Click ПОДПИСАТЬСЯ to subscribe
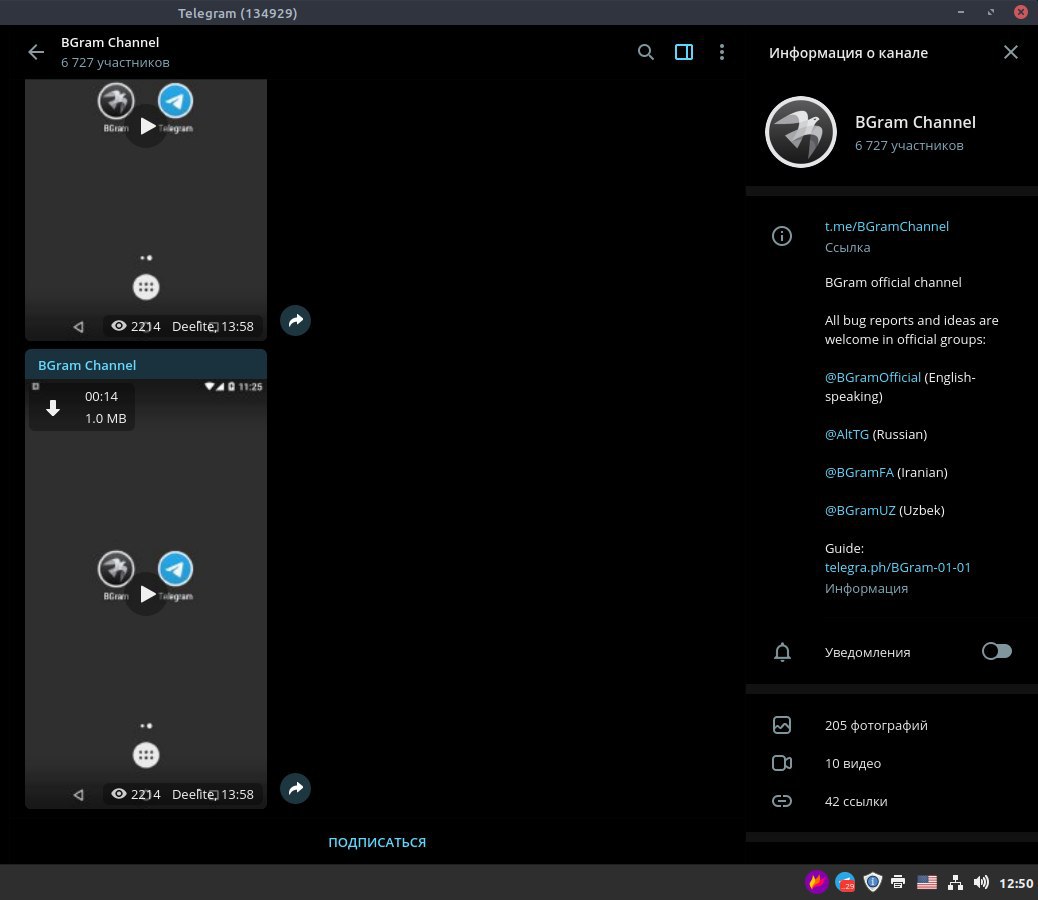 point(377,842)
